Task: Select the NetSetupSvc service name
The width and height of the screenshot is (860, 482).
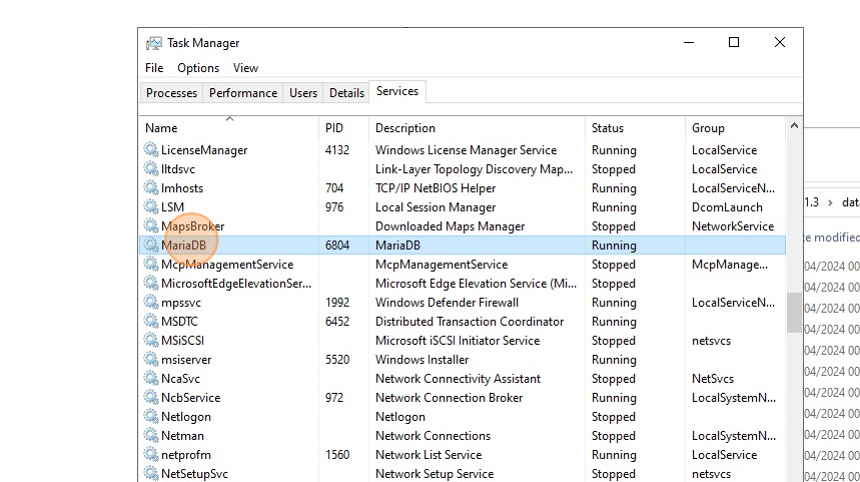Action: [x=195, y=474]
